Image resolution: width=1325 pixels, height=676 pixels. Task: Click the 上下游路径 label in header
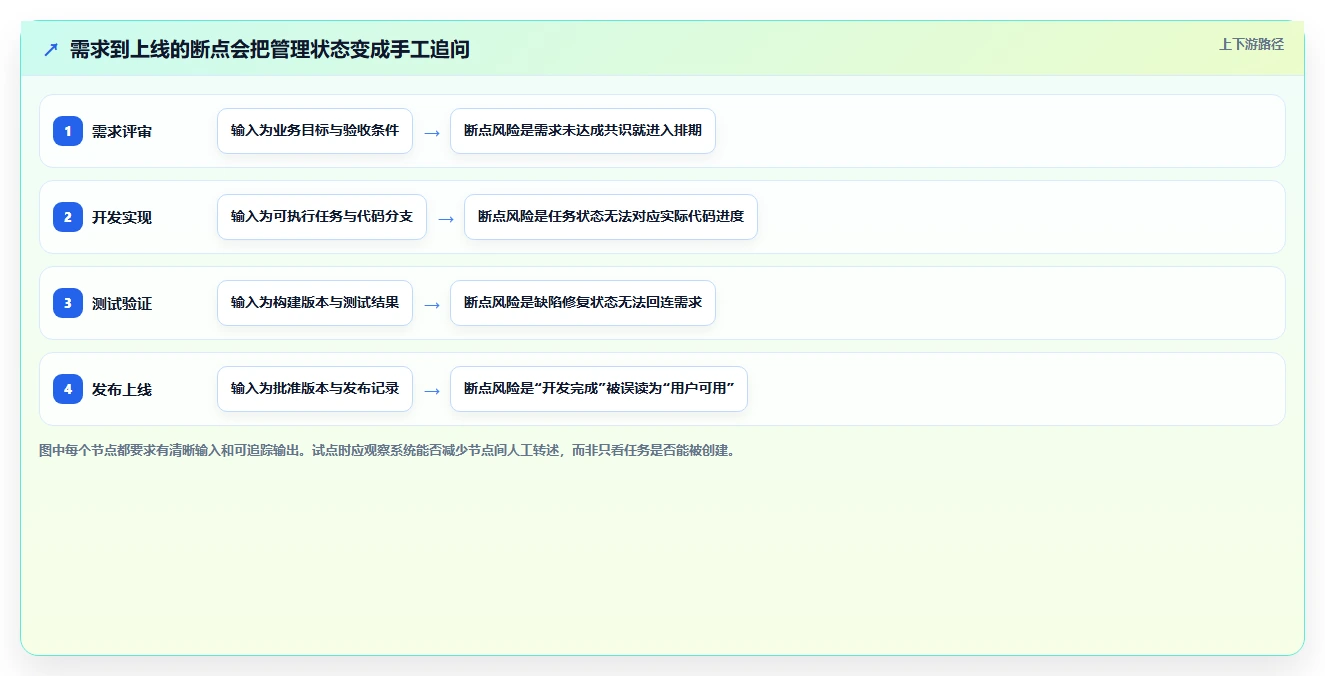coord(1251,44)
